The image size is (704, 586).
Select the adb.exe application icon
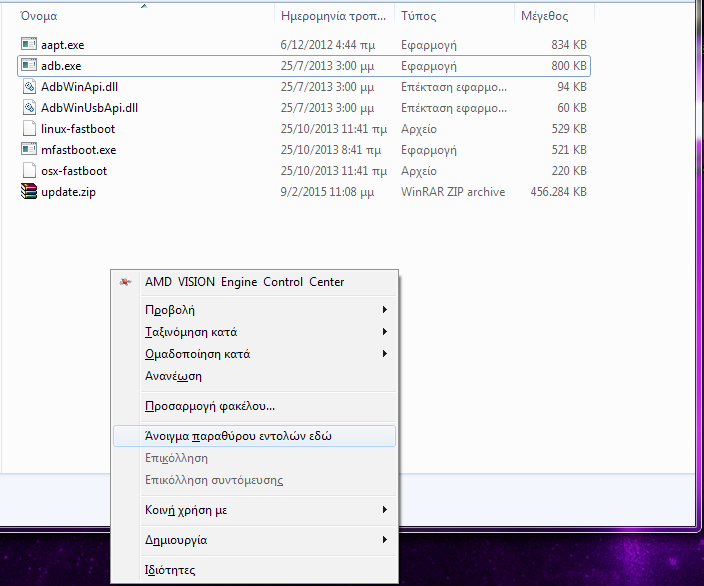(x=29, y=66)
